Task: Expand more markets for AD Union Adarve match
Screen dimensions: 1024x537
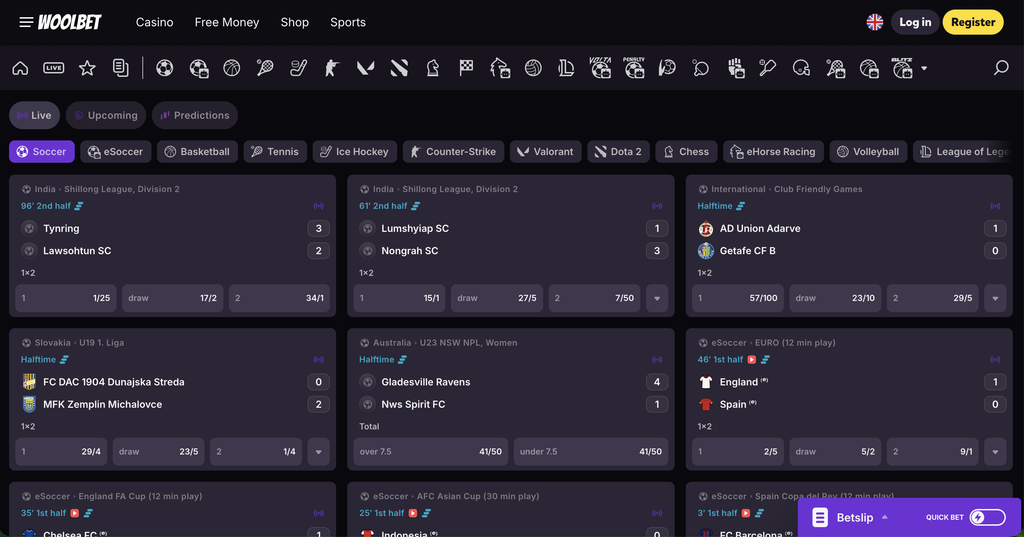Action: tap(995, 298)
